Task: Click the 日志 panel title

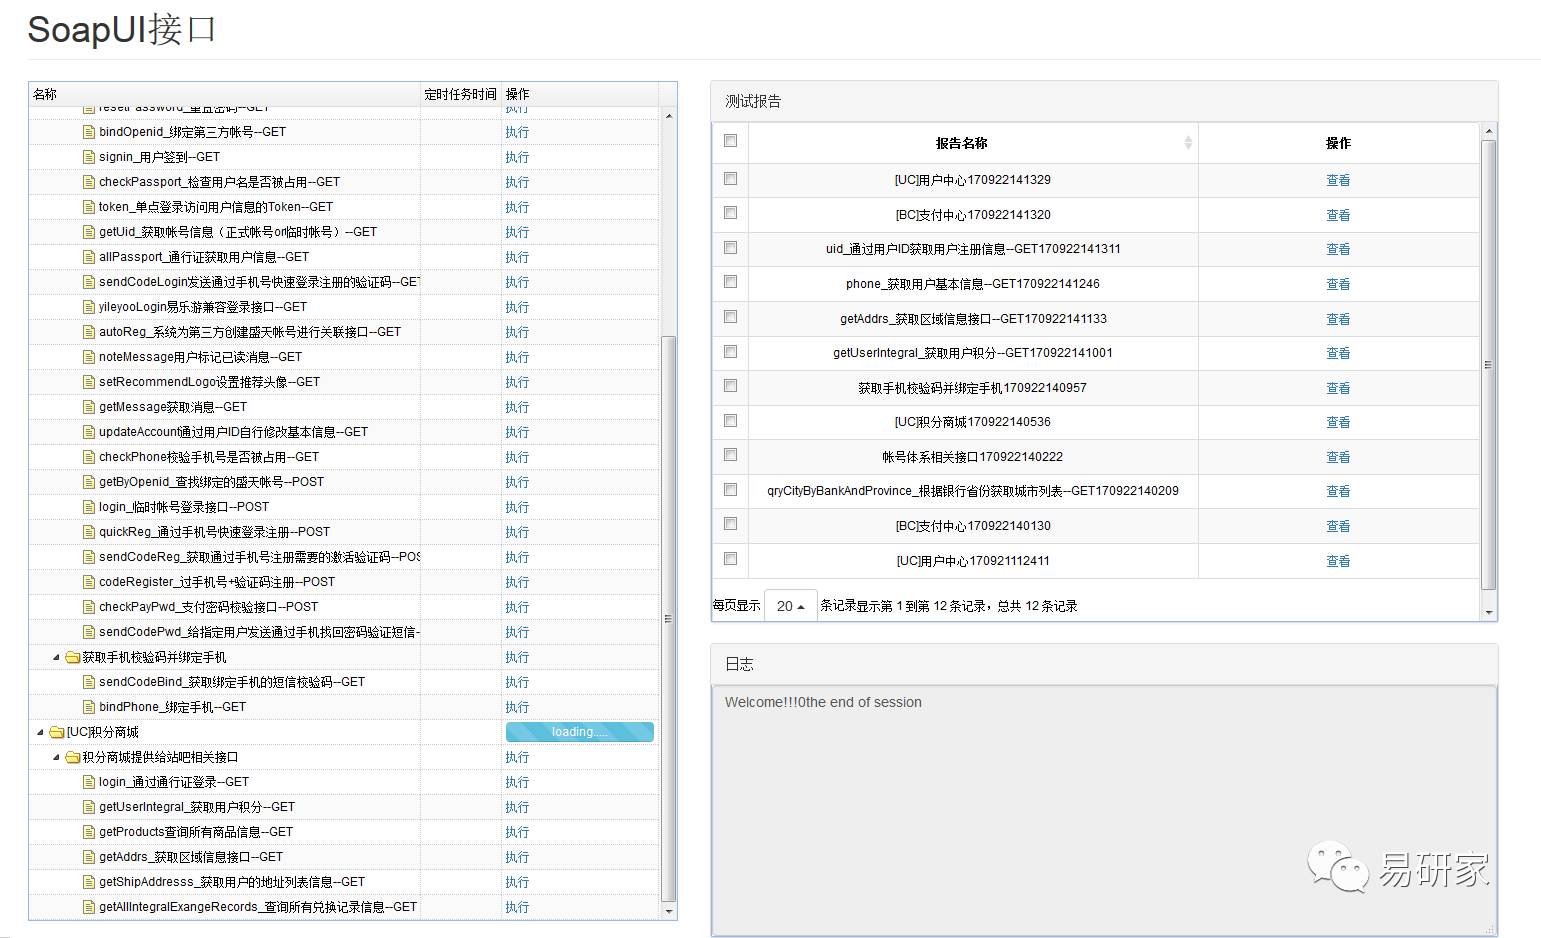Action: point(739,664)
